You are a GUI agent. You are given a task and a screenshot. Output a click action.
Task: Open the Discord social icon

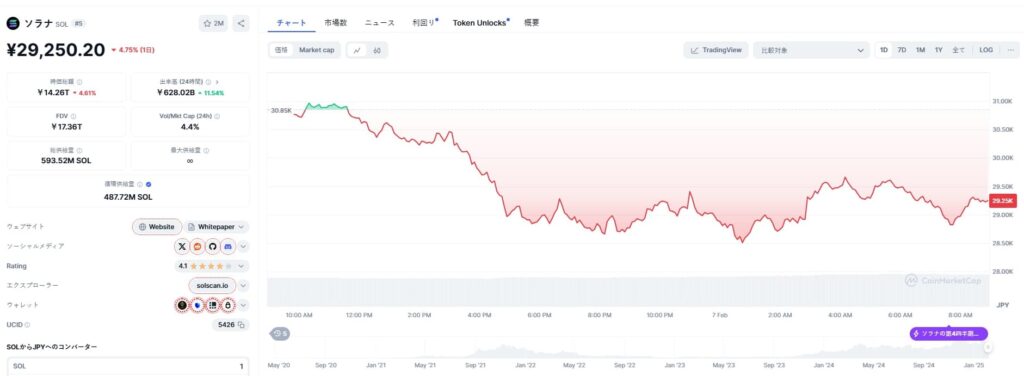[227, 246]
